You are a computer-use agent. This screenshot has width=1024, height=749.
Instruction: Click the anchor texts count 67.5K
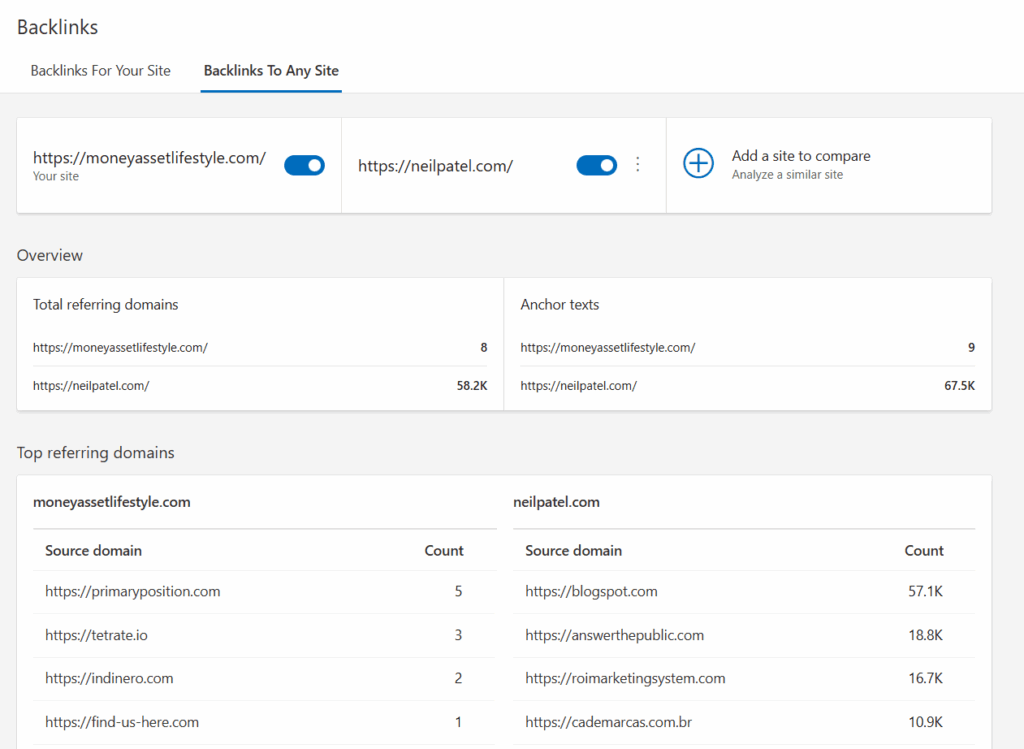tap(959, 386)
